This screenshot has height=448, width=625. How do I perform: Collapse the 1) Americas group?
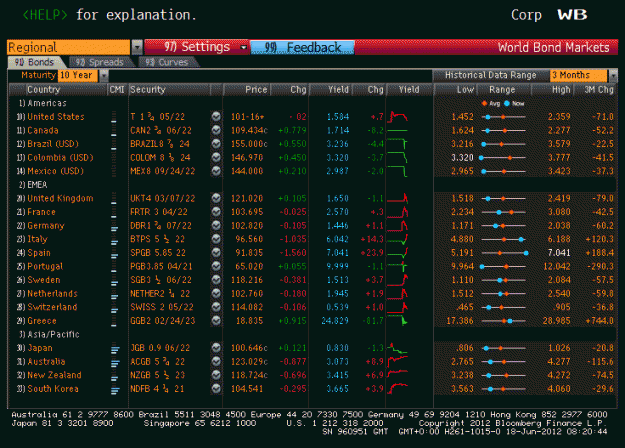(x=43, y=103)
